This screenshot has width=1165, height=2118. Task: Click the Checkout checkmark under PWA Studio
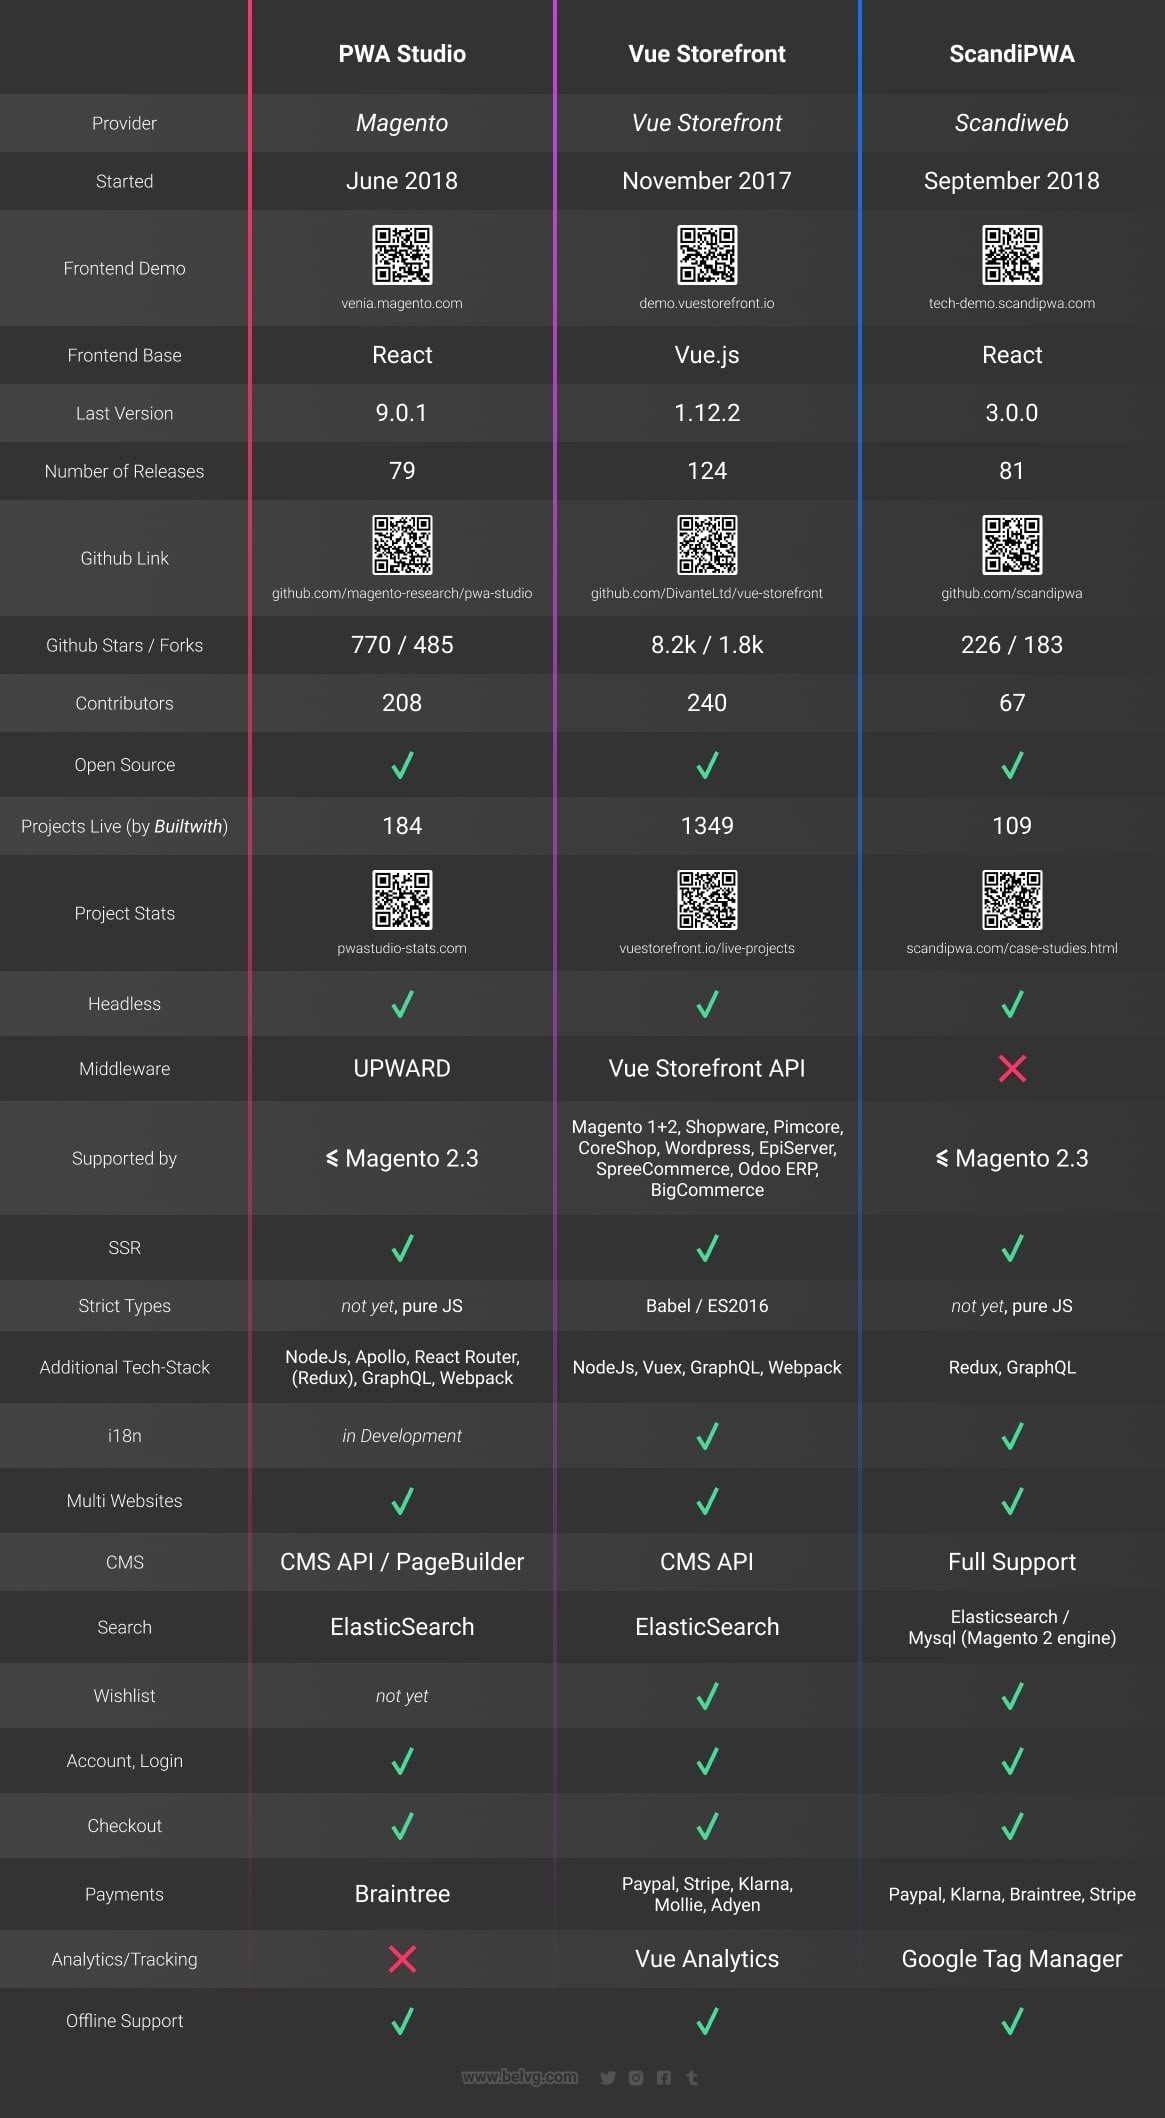tap(402, 1826)
